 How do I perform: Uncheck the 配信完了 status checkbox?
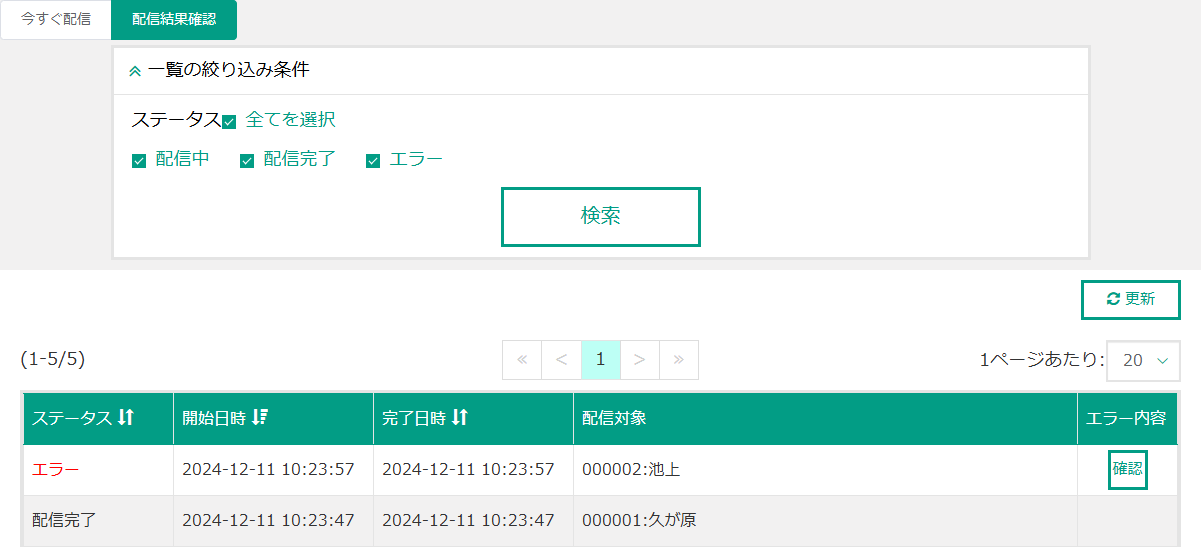(247, 161)
